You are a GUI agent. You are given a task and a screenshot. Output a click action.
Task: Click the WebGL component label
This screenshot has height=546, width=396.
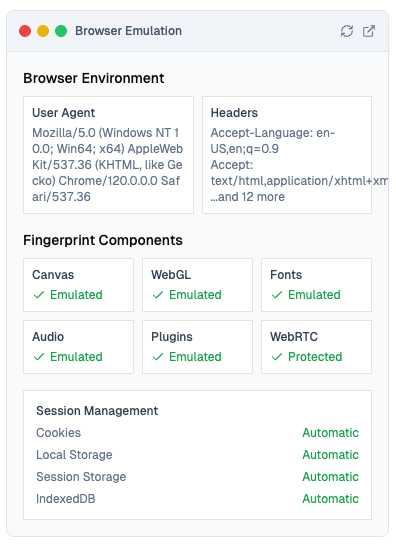171,275
